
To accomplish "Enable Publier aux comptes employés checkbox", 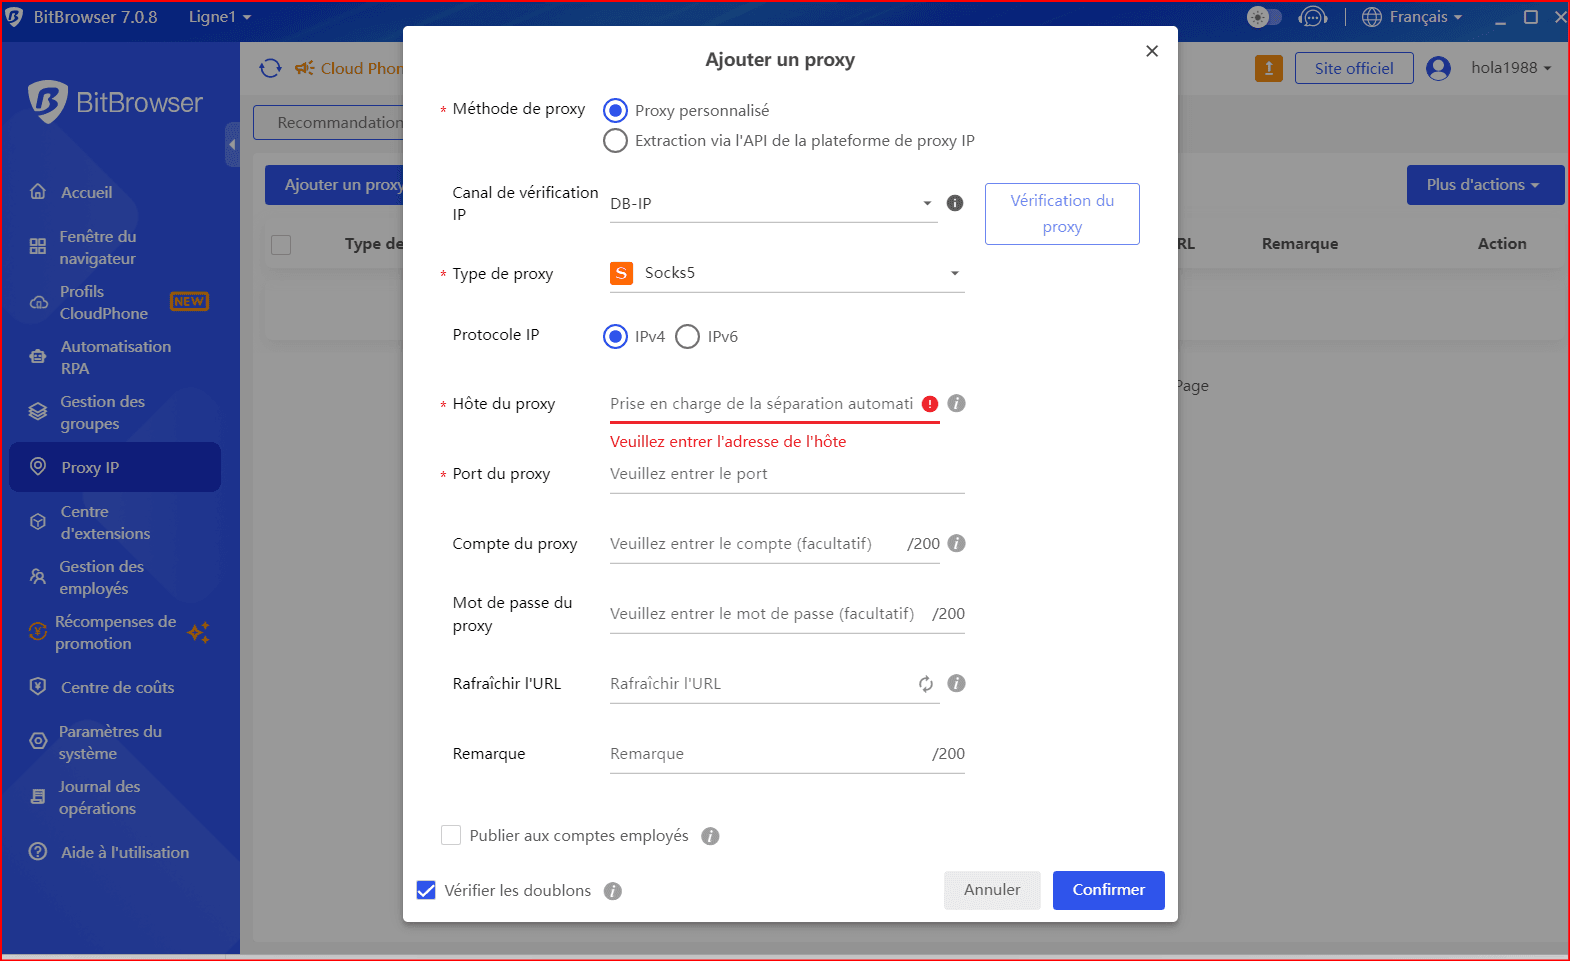I will 451,835.
